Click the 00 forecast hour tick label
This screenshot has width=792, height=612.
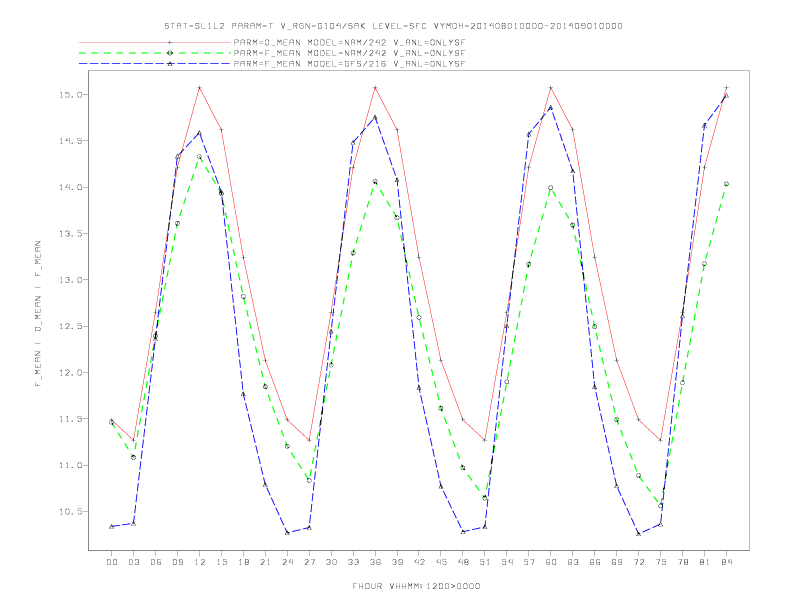(112, 562)
